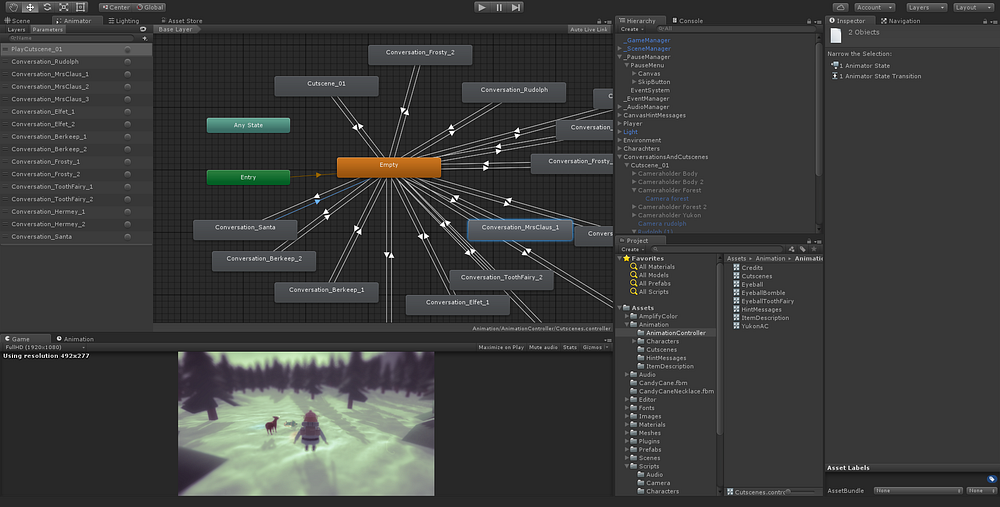The height and width of the screenshot is (507, 1000).
Task: Collapse ConversationsAndCutscenes in Hierarchy
Action: click(619, 157)
